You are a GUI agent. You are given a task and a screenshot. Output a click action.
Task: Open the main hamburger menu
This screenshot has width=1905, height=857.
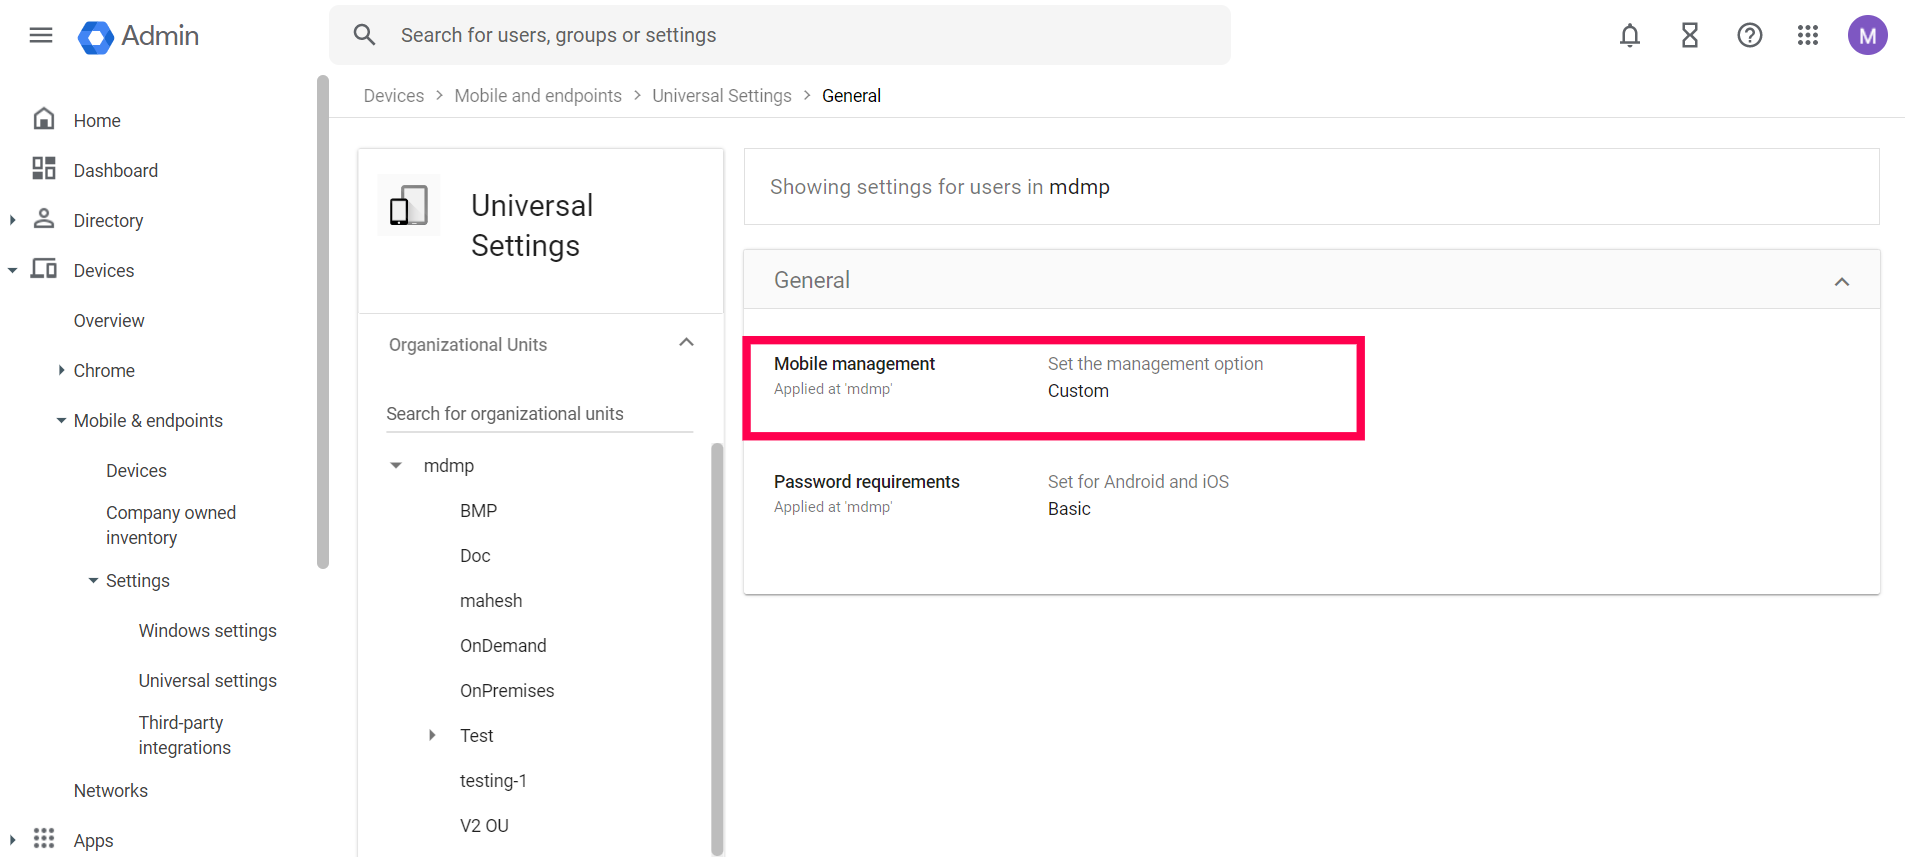coord(41,36)
